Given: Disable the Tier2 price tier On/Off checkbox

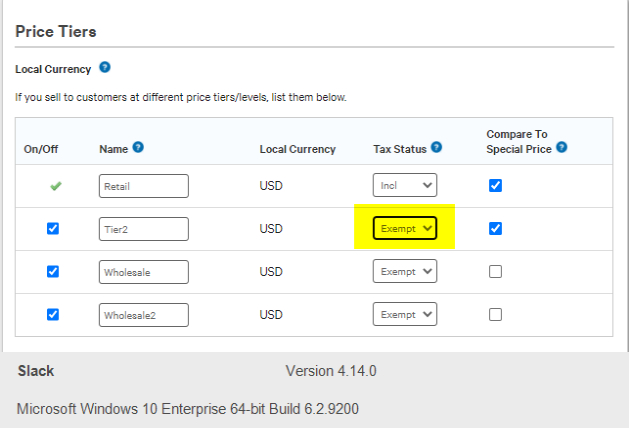Looking at the screenshot, I should pyautogui.click(x=53, y=229).
